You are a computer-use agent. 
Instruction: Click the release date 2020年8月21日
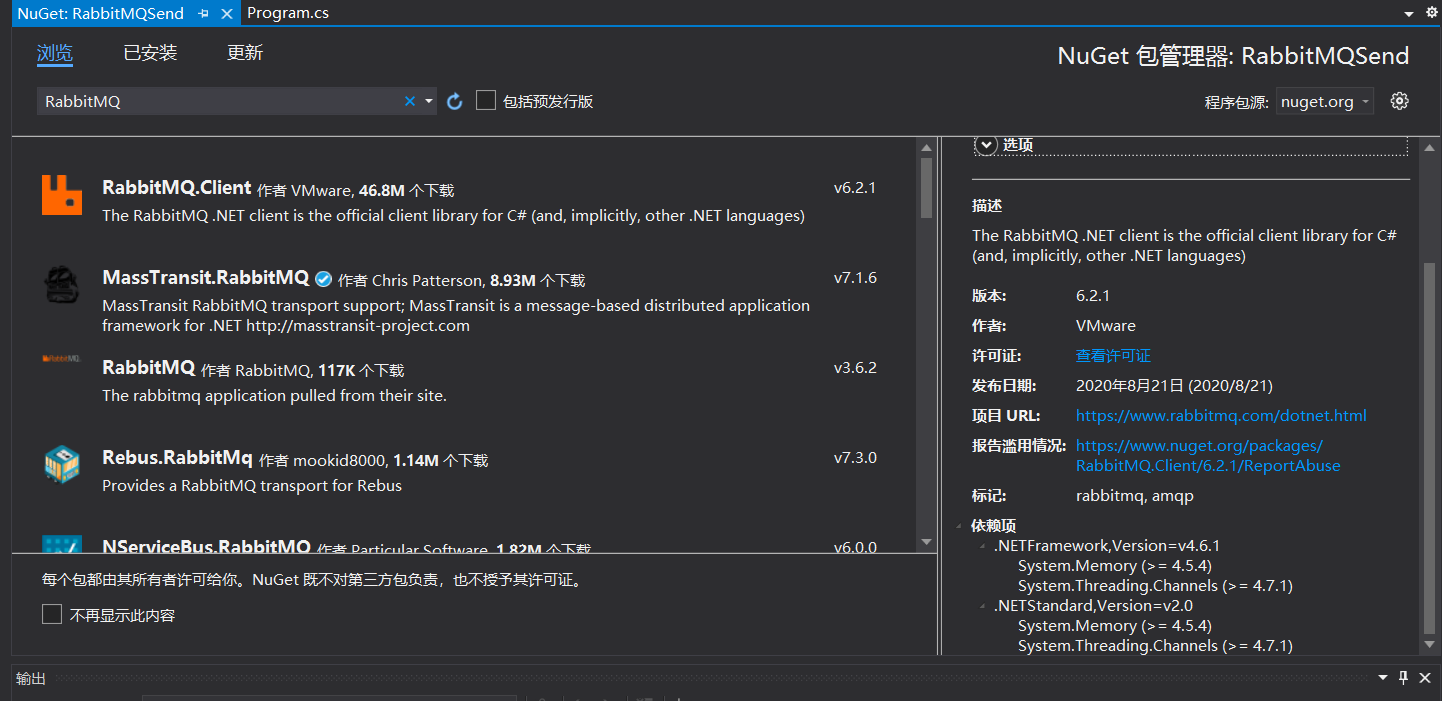(x=1174, y=386)
